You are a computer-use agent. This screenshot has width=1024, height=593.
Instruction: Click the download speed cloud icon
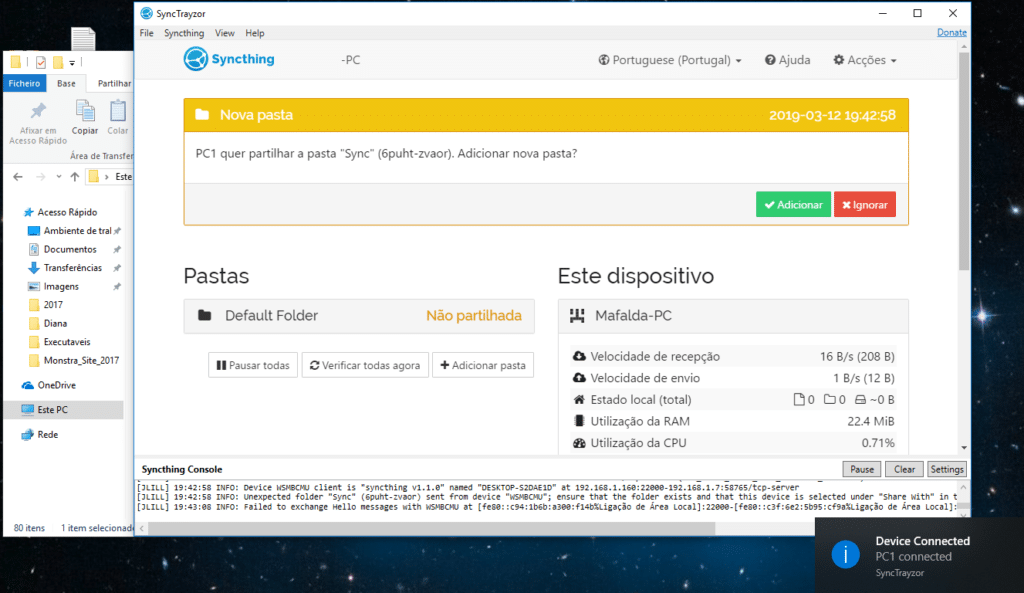pos(579,356)
